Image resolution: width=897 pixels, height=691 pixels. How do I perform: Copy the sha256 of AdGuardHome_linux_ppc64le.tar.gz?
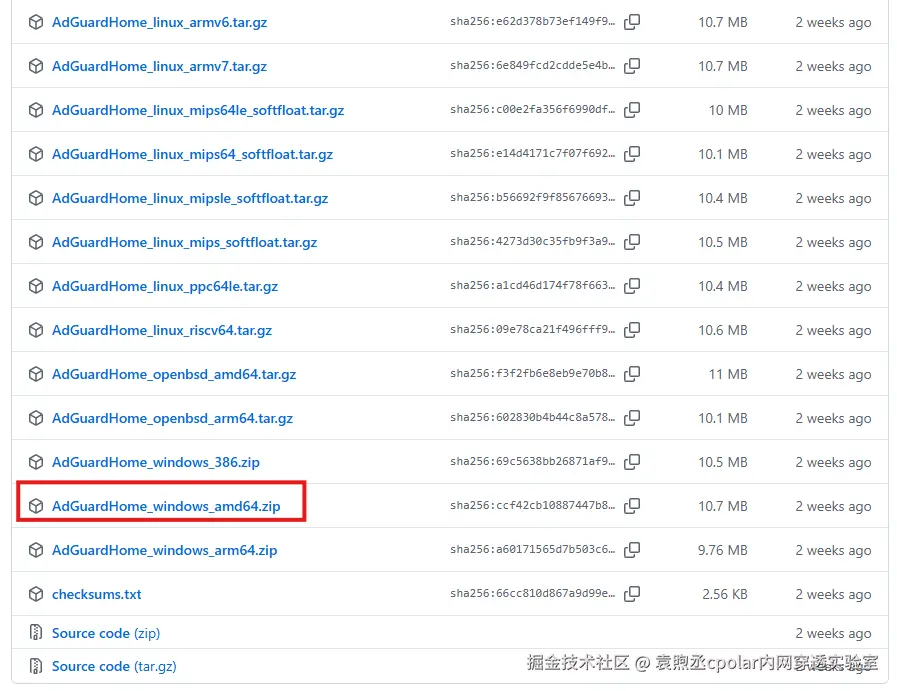pyautogui.click(x=632, y=286)
